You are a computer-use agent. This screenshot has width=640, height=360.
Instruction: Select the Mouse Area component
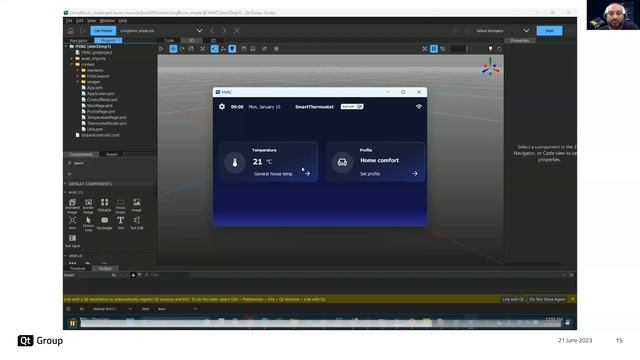88,224
